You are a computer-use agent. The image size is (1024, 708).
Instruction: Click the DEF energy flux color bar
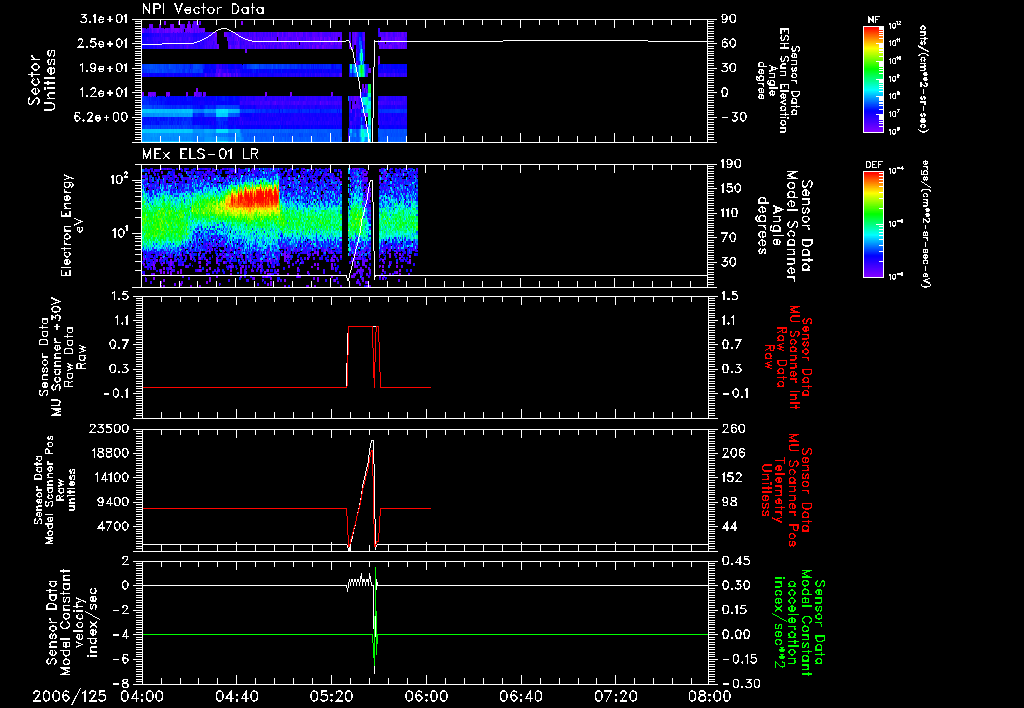click(874, 224)
